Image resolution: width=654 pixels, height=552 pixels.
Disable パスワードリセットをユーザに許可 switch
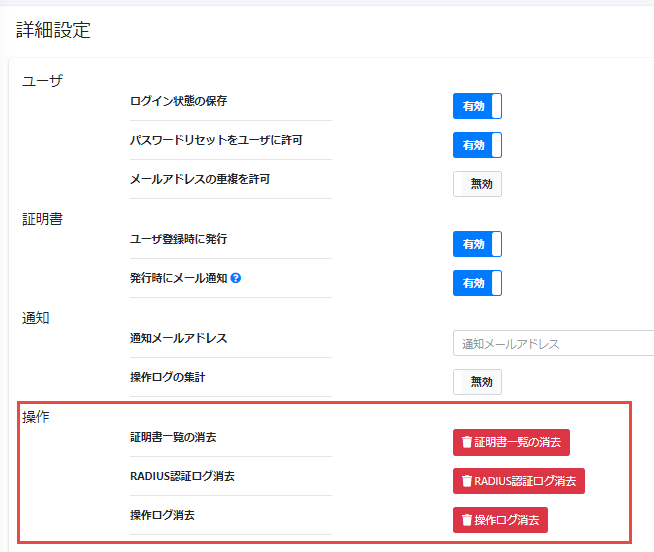pyautogui.click(x=477, y=145)
